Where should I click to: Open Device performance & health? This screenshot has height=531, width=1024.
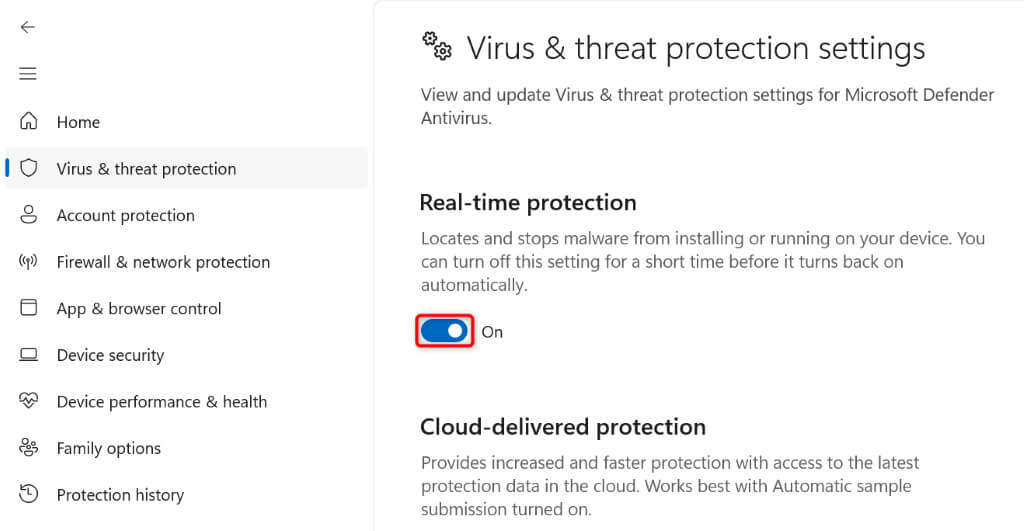coord(161,402)
